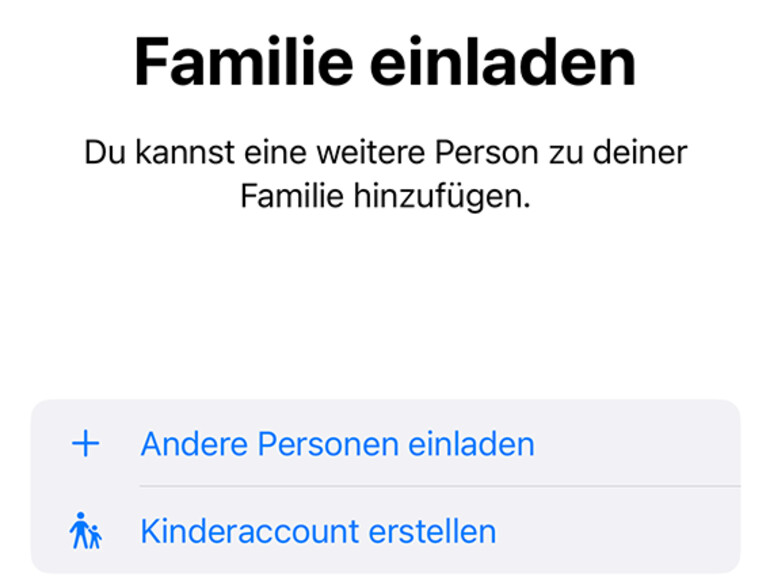
Task: Tap the parent and child icon
Action: coord(86,531)
